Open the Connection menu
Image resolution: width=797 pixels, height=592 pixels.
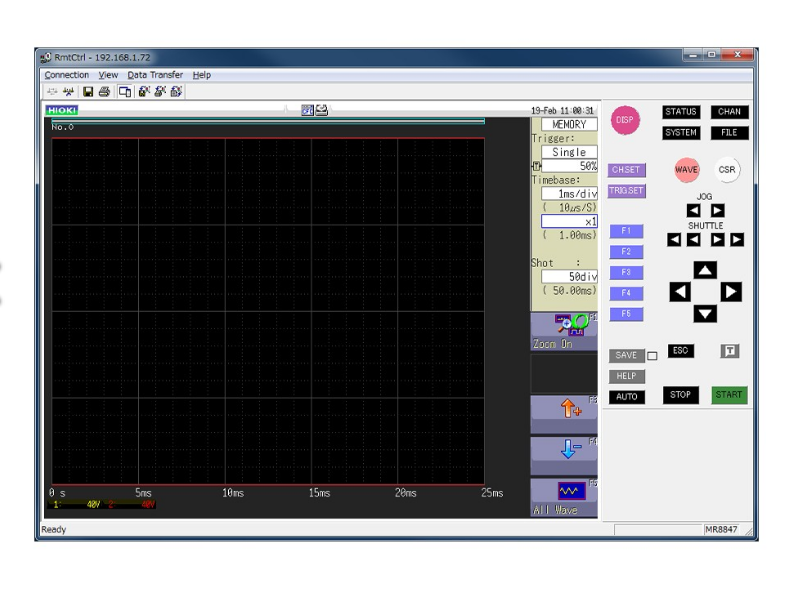pos(66,75)
